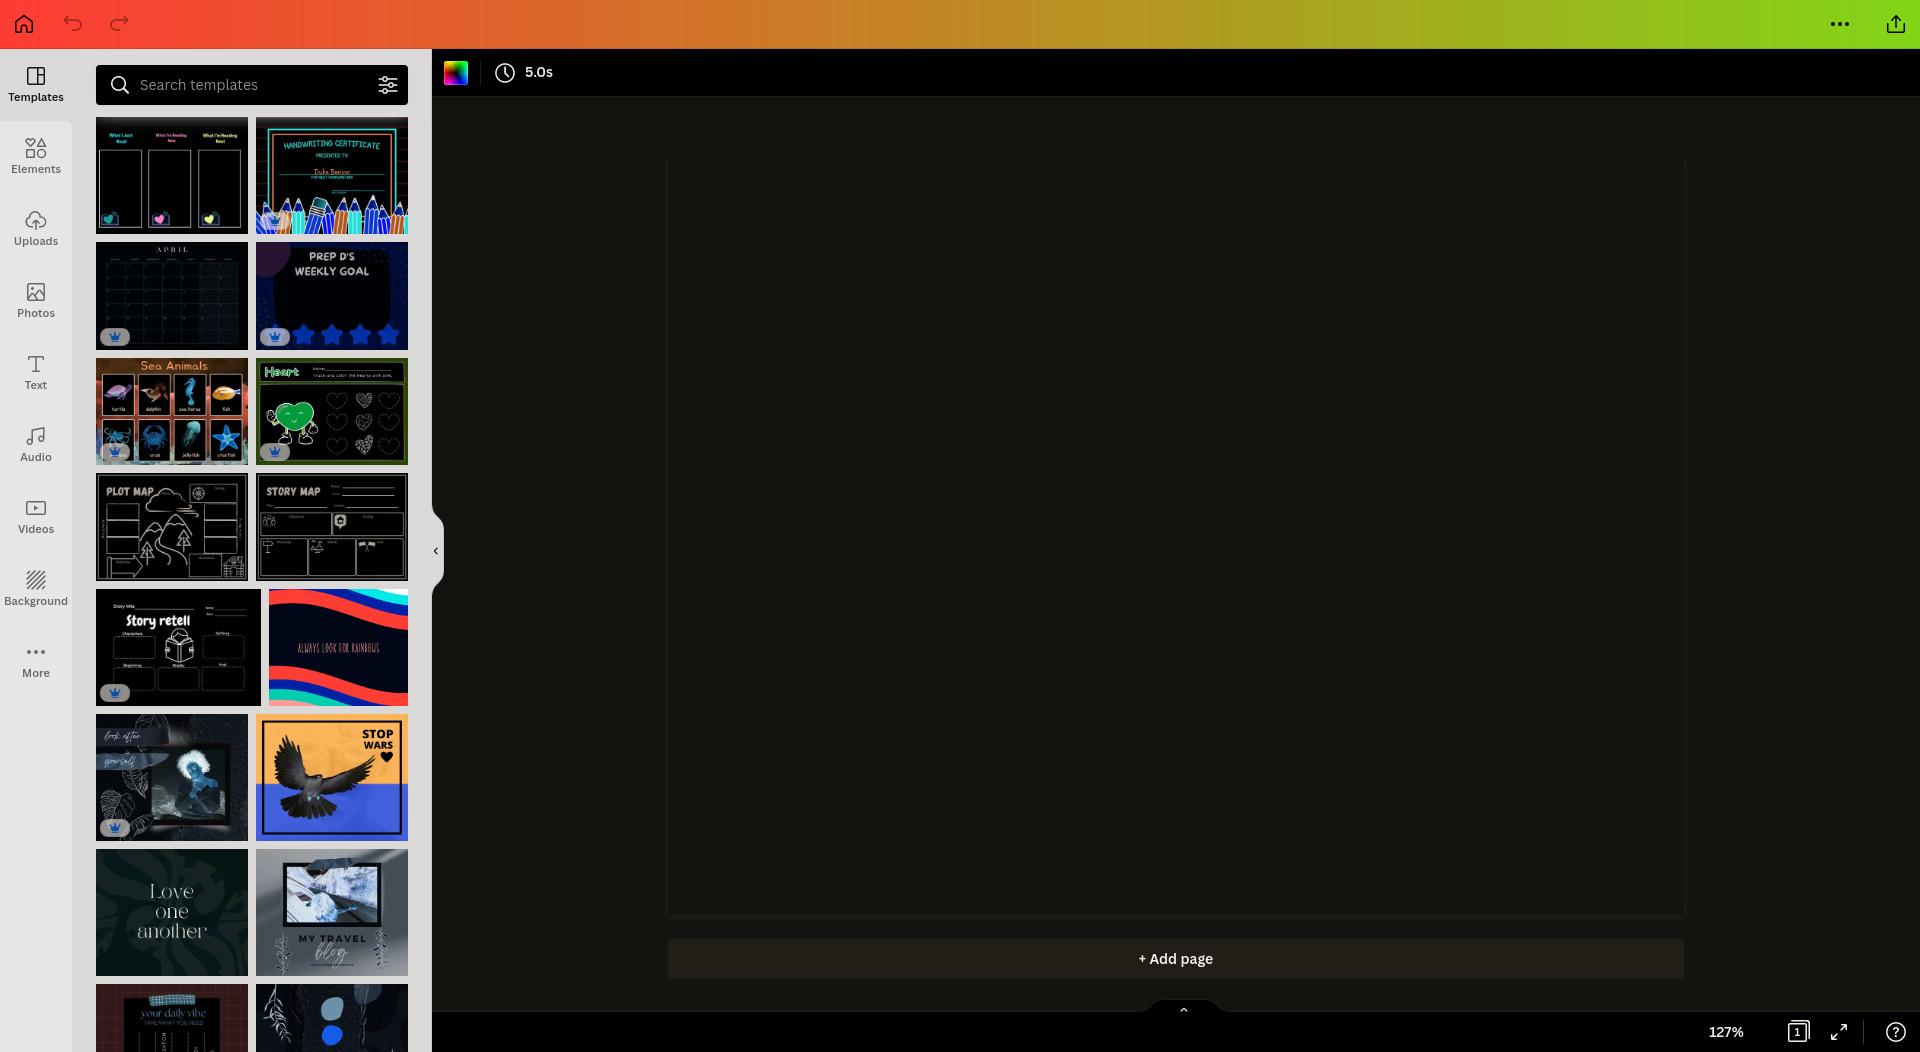
Task: Go to the Home icon
Action: (x=24, y=24)
